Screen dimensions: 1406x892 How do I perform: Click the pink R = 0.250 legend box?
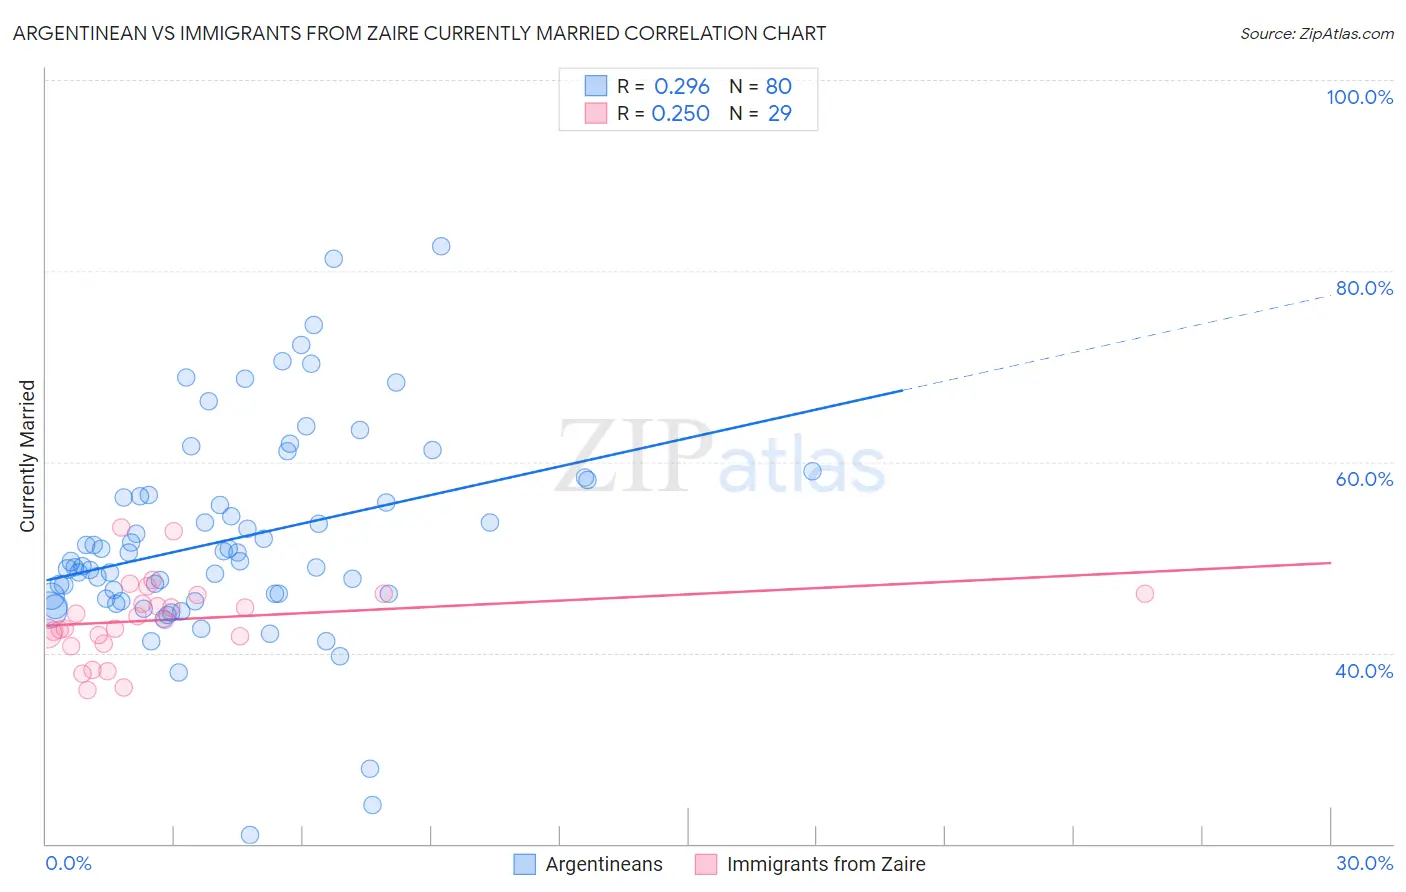point(596,114)
